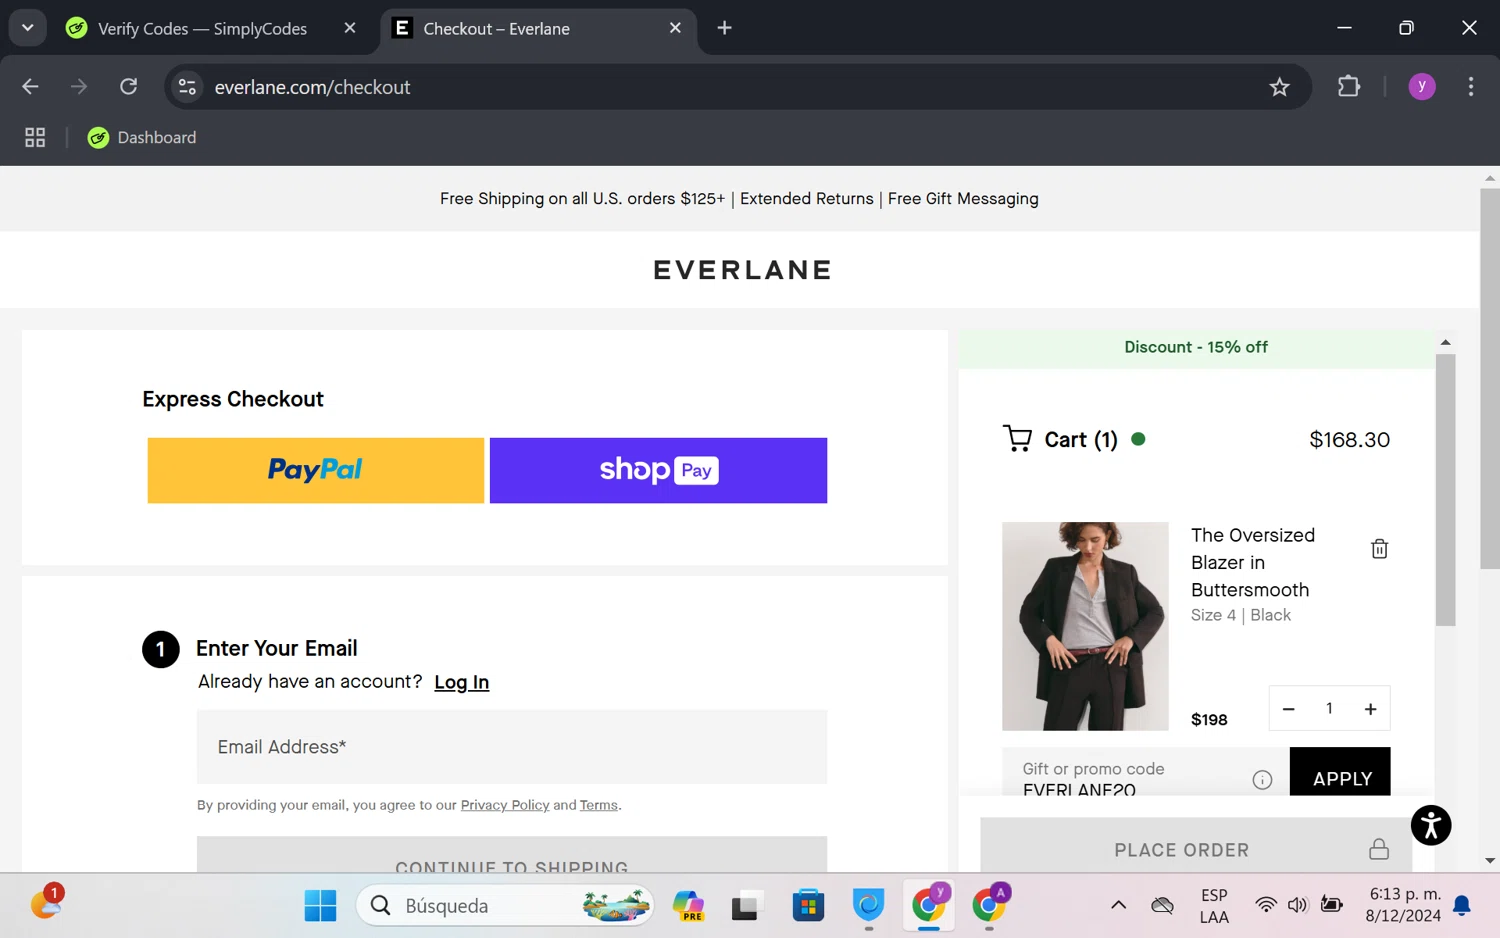
Task: Show promo code info icon
Action: click(1262, 780)
